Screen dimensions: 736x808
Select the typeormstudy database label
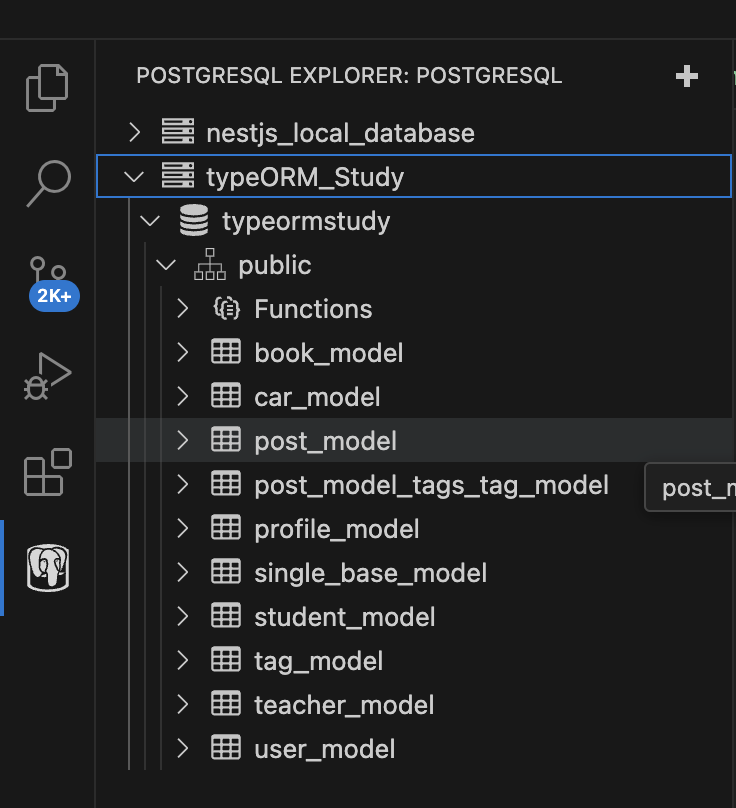pos(306,222)
